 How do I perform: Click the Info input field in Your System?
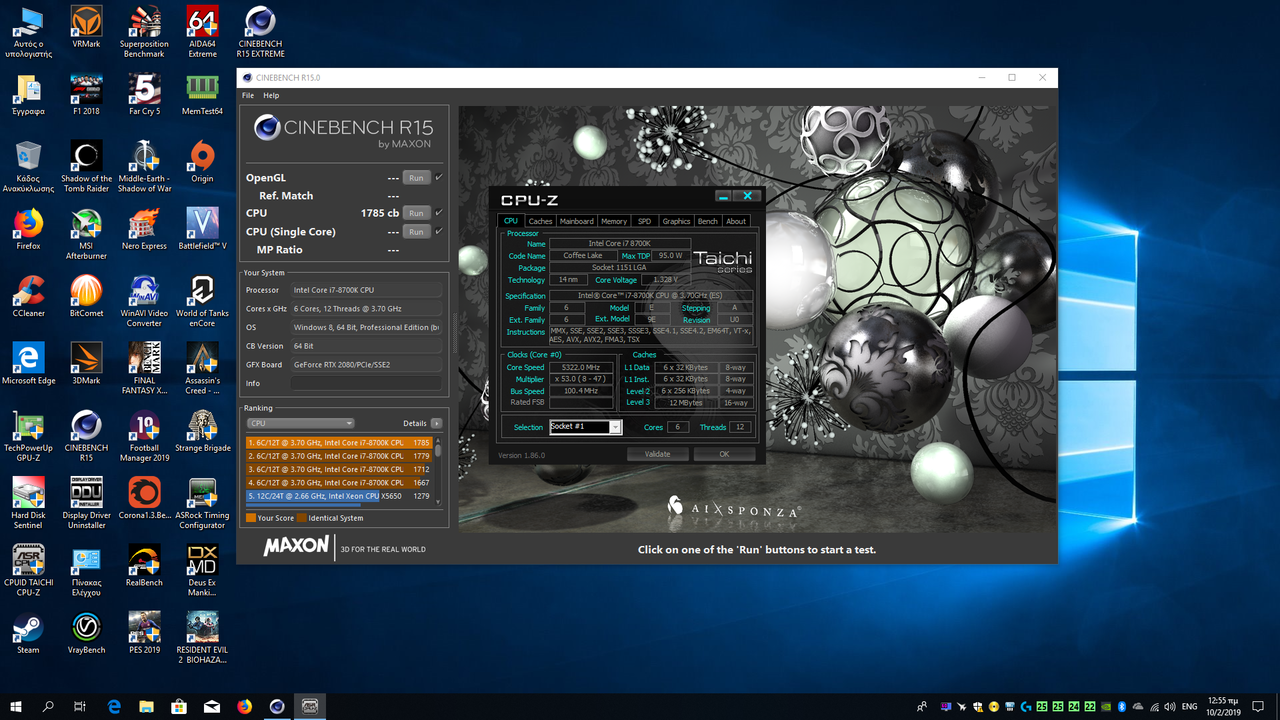(367, 383)
